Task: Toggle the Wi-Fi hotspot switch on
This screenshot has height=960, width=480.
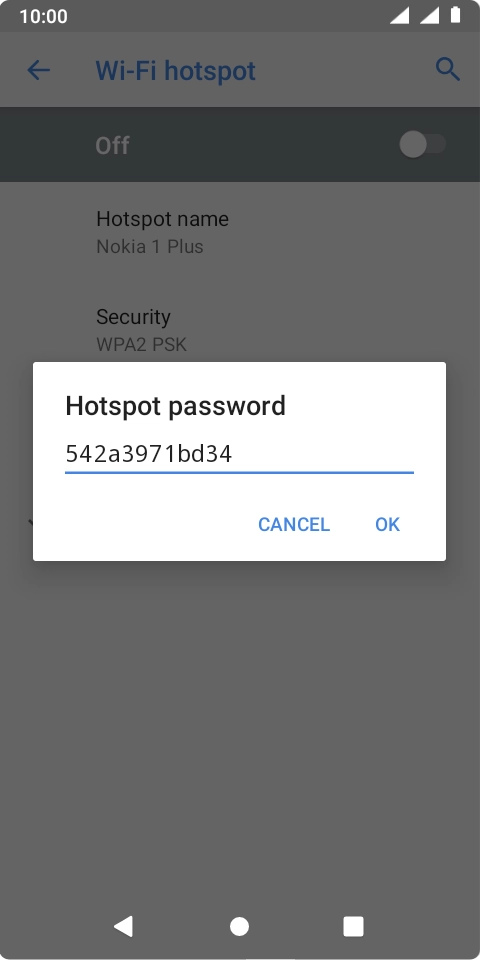Action: [x=422, y=145]
